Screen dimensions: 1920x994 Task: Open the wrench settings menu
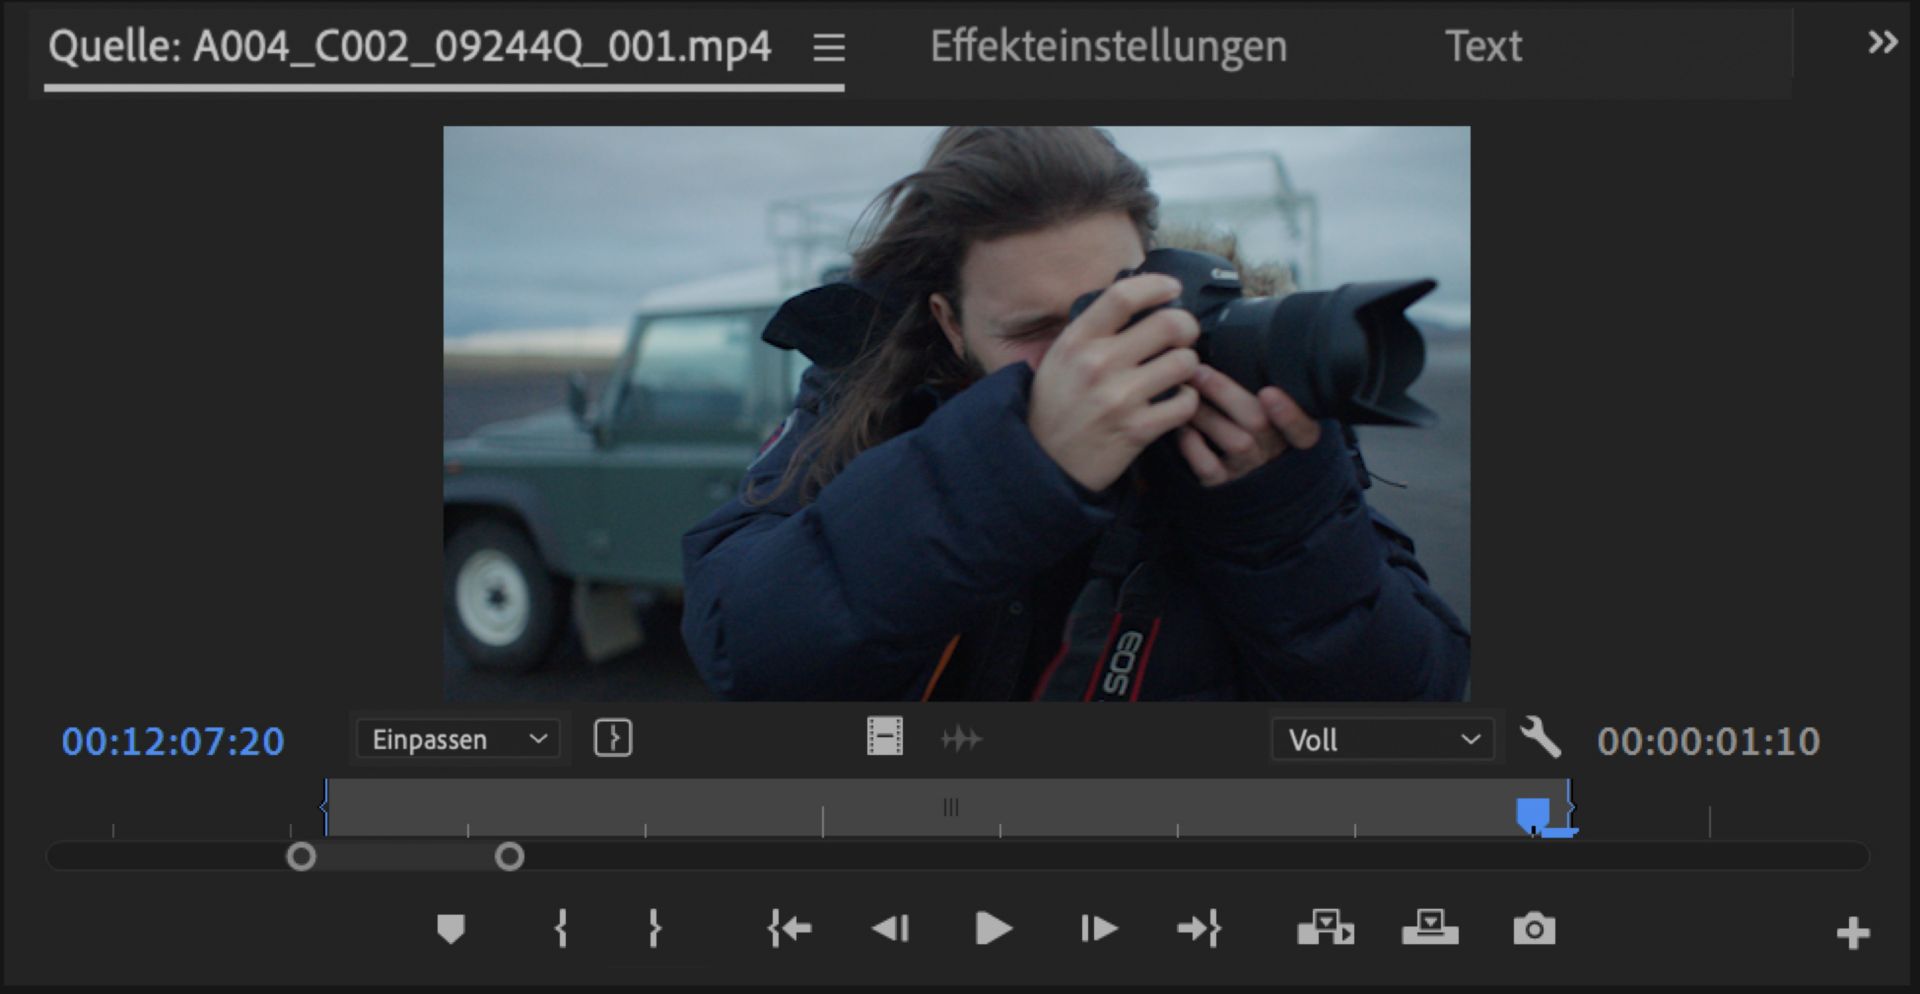1540,739
